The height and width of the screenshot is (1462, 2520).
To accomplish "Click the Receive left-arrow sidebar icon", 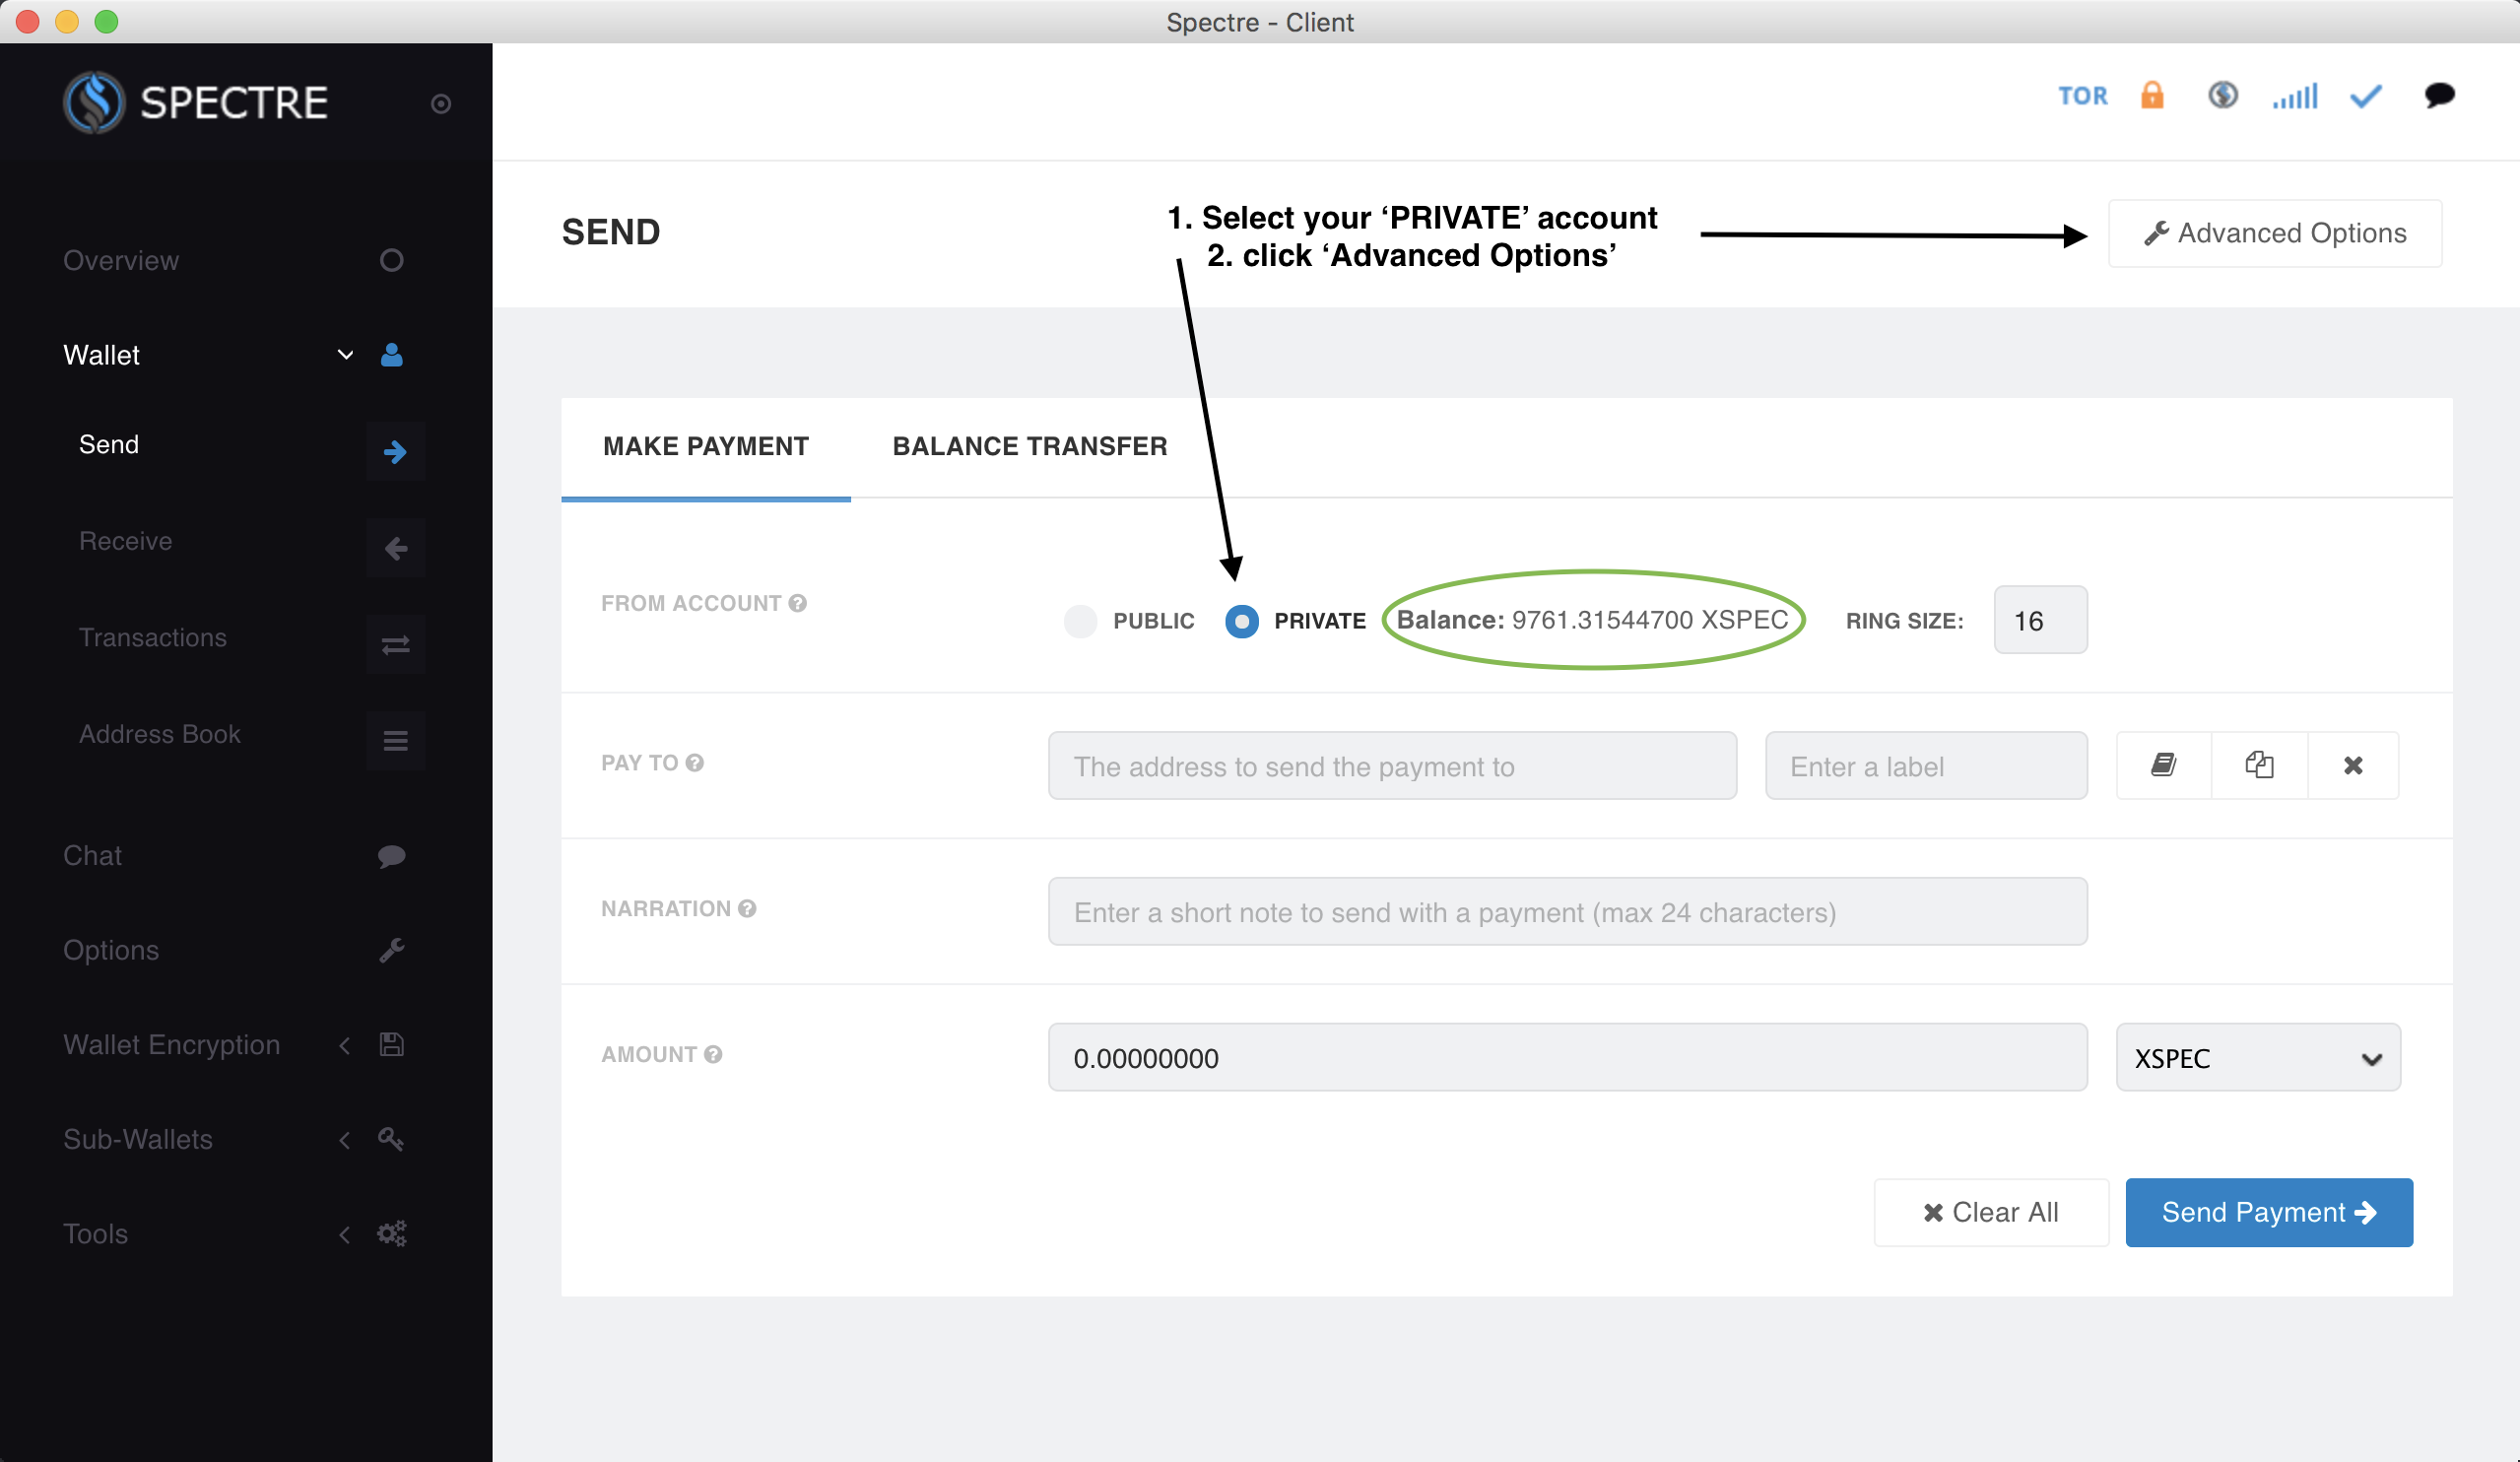I will click(395, 548).
